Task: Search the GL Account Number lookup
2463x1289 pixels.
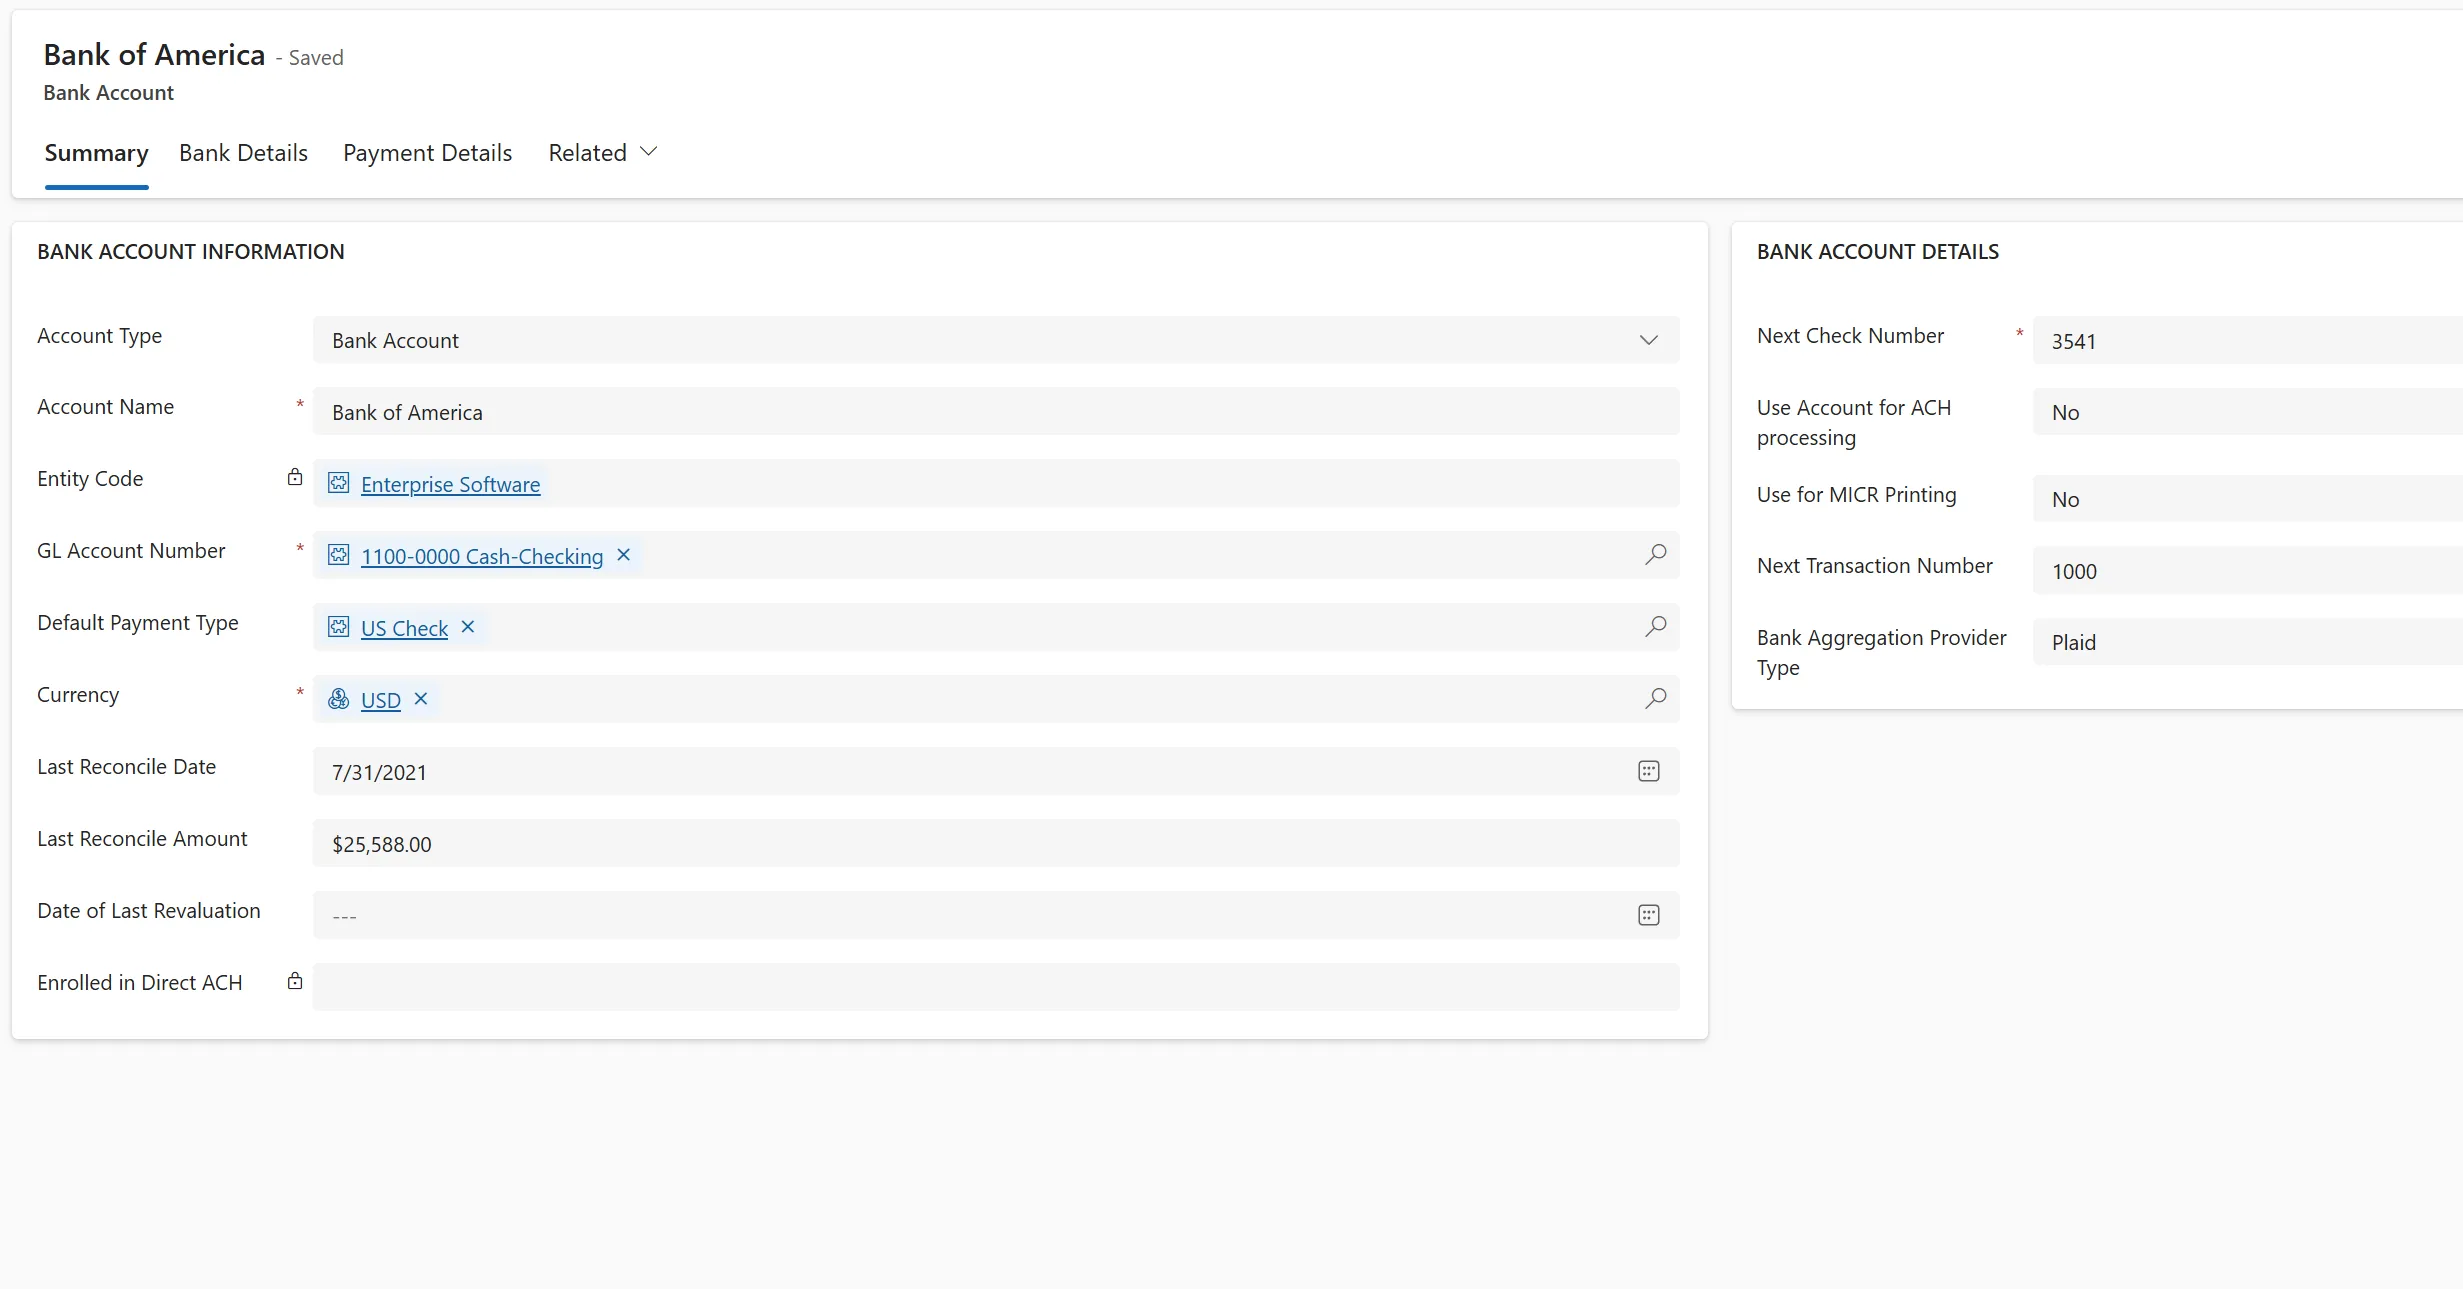Action: point(1655,555)
